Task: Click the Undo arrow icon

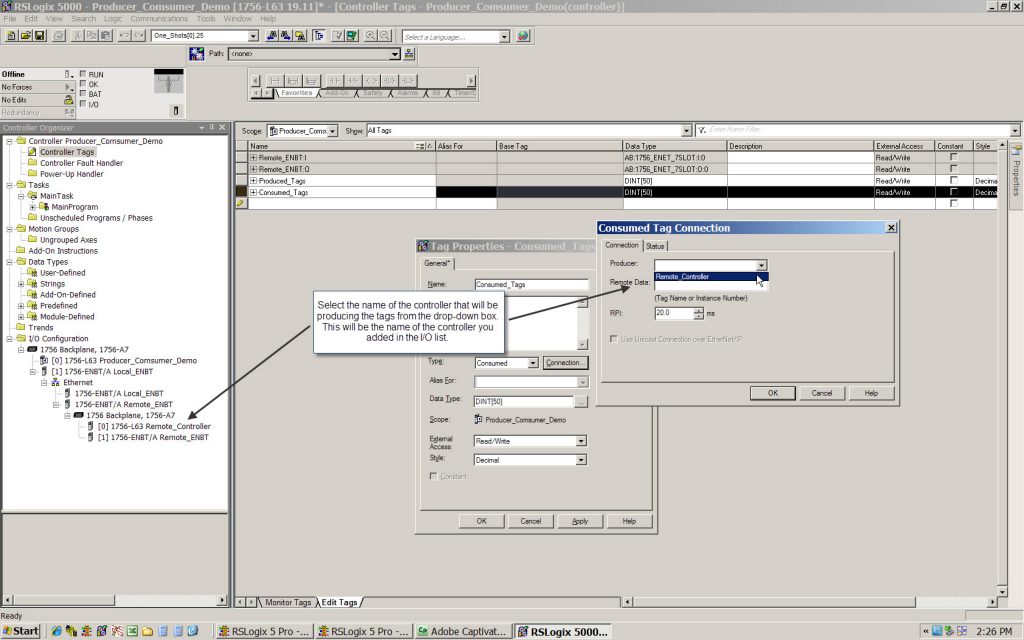Action: tap(124, 35)
